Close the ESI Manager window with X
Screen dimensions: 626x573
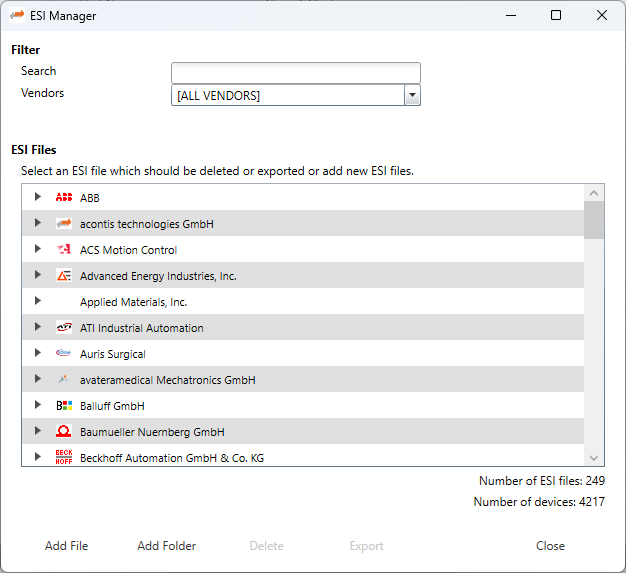click(602, 15)
